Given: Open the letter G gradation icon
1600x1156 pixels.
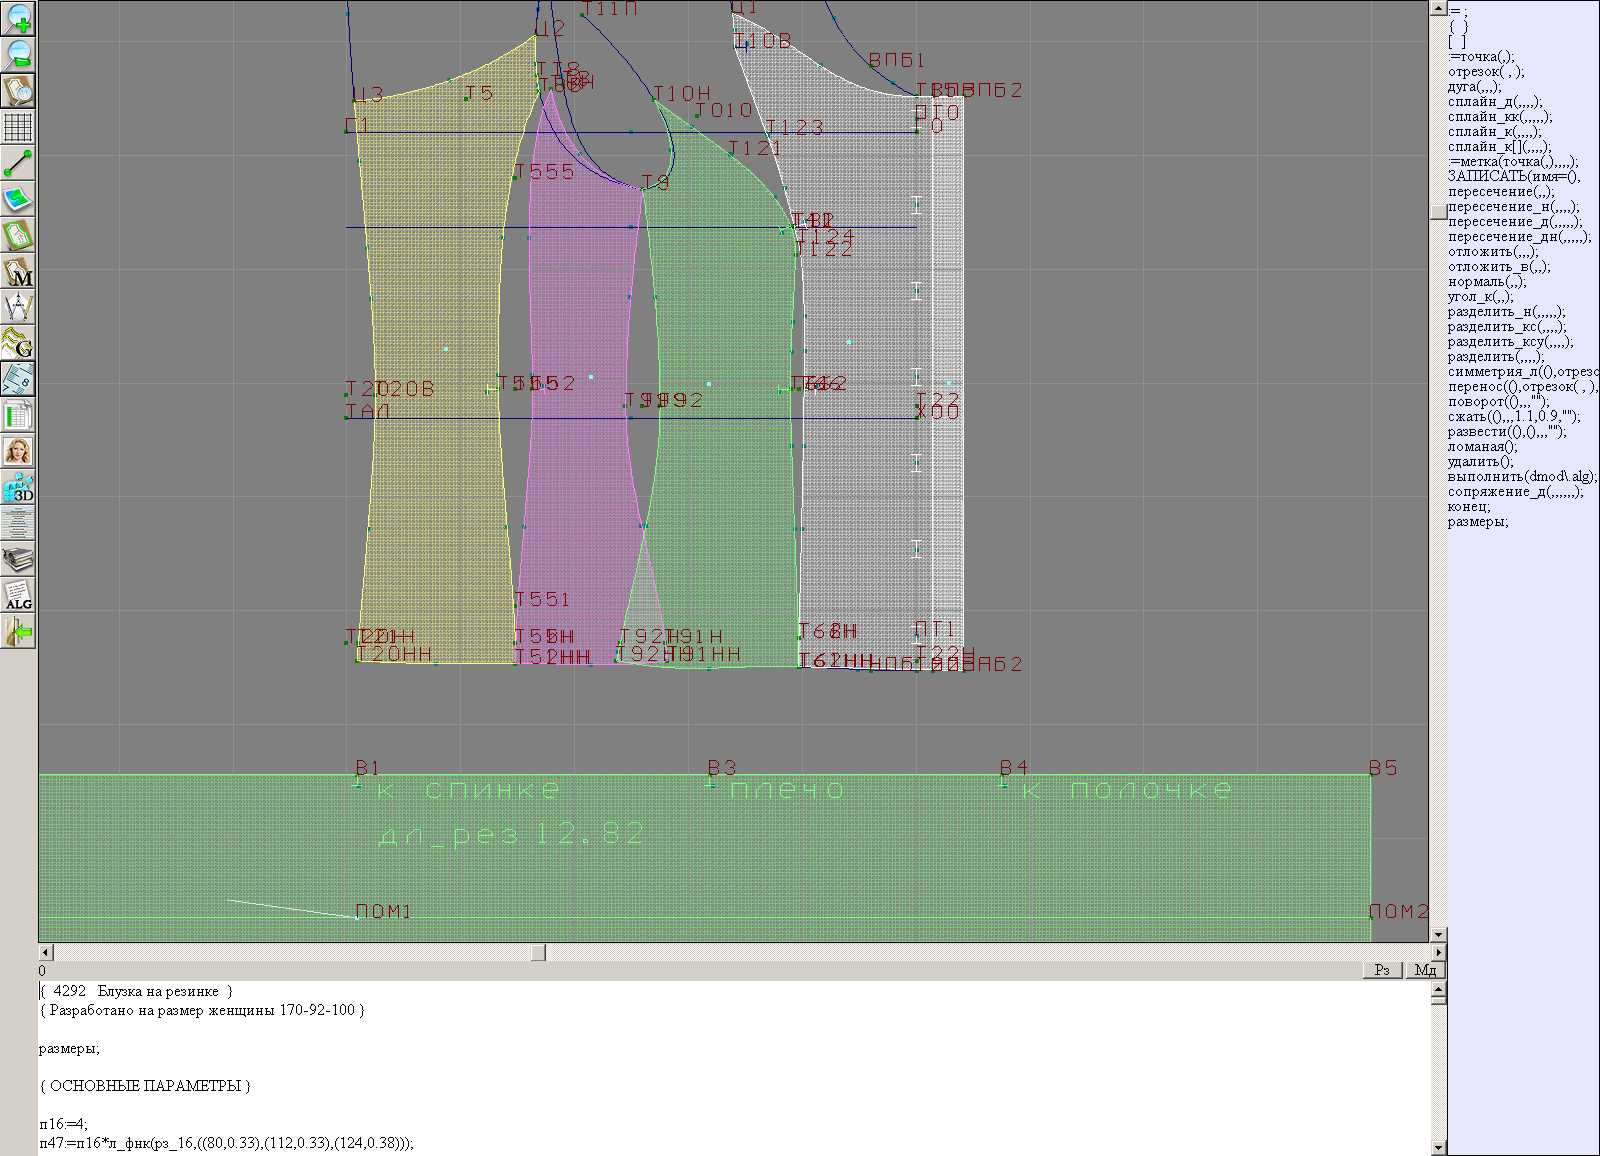Looking at the screenshot, I should point(18,343).
